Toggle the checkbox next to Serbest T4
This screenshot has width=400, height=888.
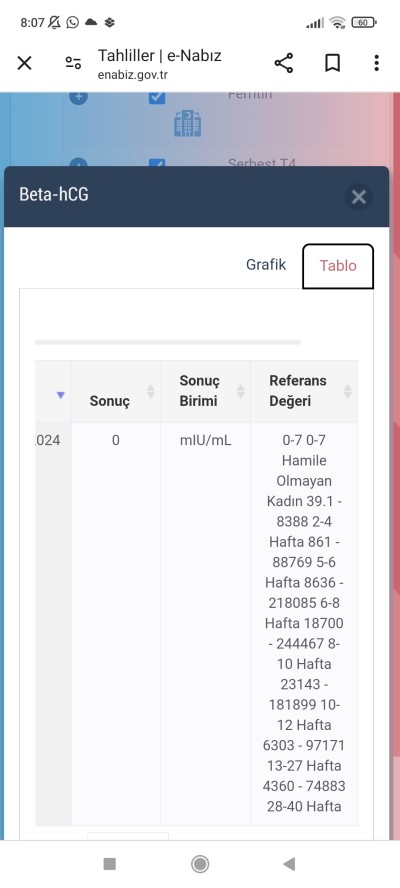click(x=157, y=163)
